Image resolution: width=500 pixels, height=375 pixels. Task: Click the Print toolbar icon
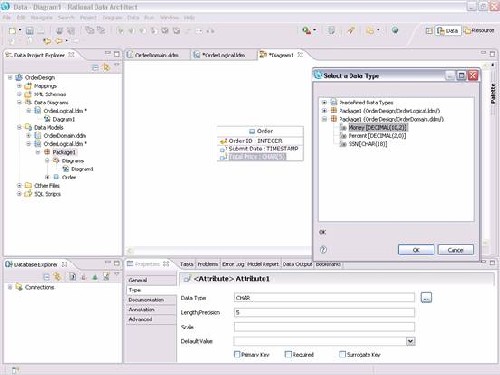click(41, 31)
